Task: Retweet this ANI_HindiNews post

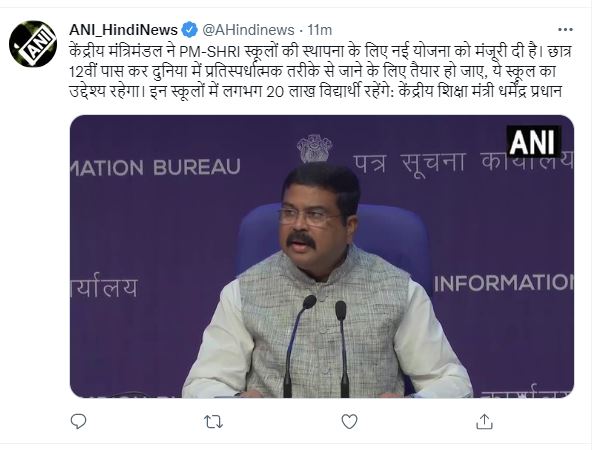Action: (x=213, y=422)
